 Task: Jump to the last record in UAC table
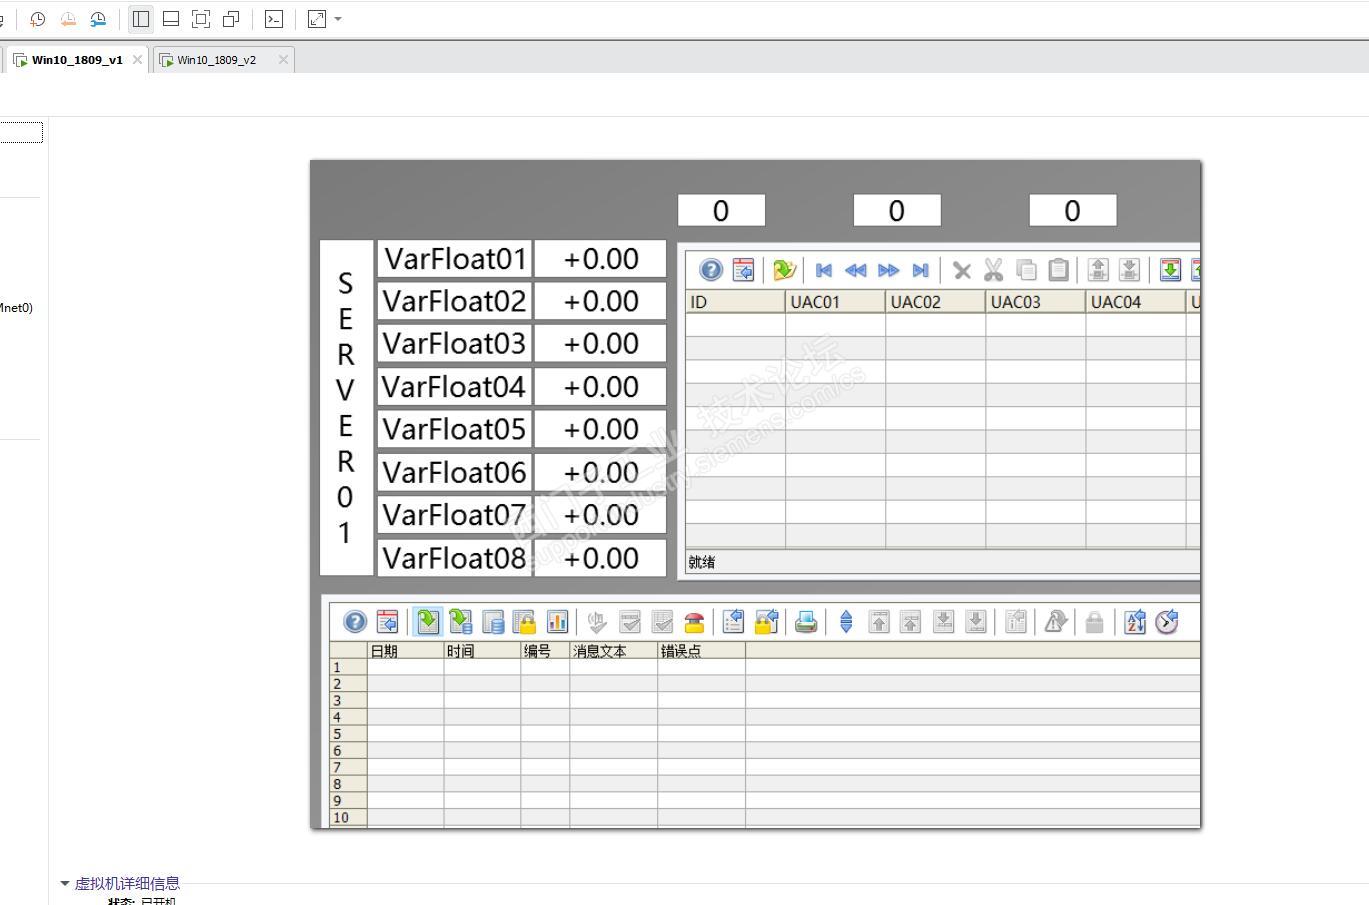pyautogui.click(x=920, y=270)
